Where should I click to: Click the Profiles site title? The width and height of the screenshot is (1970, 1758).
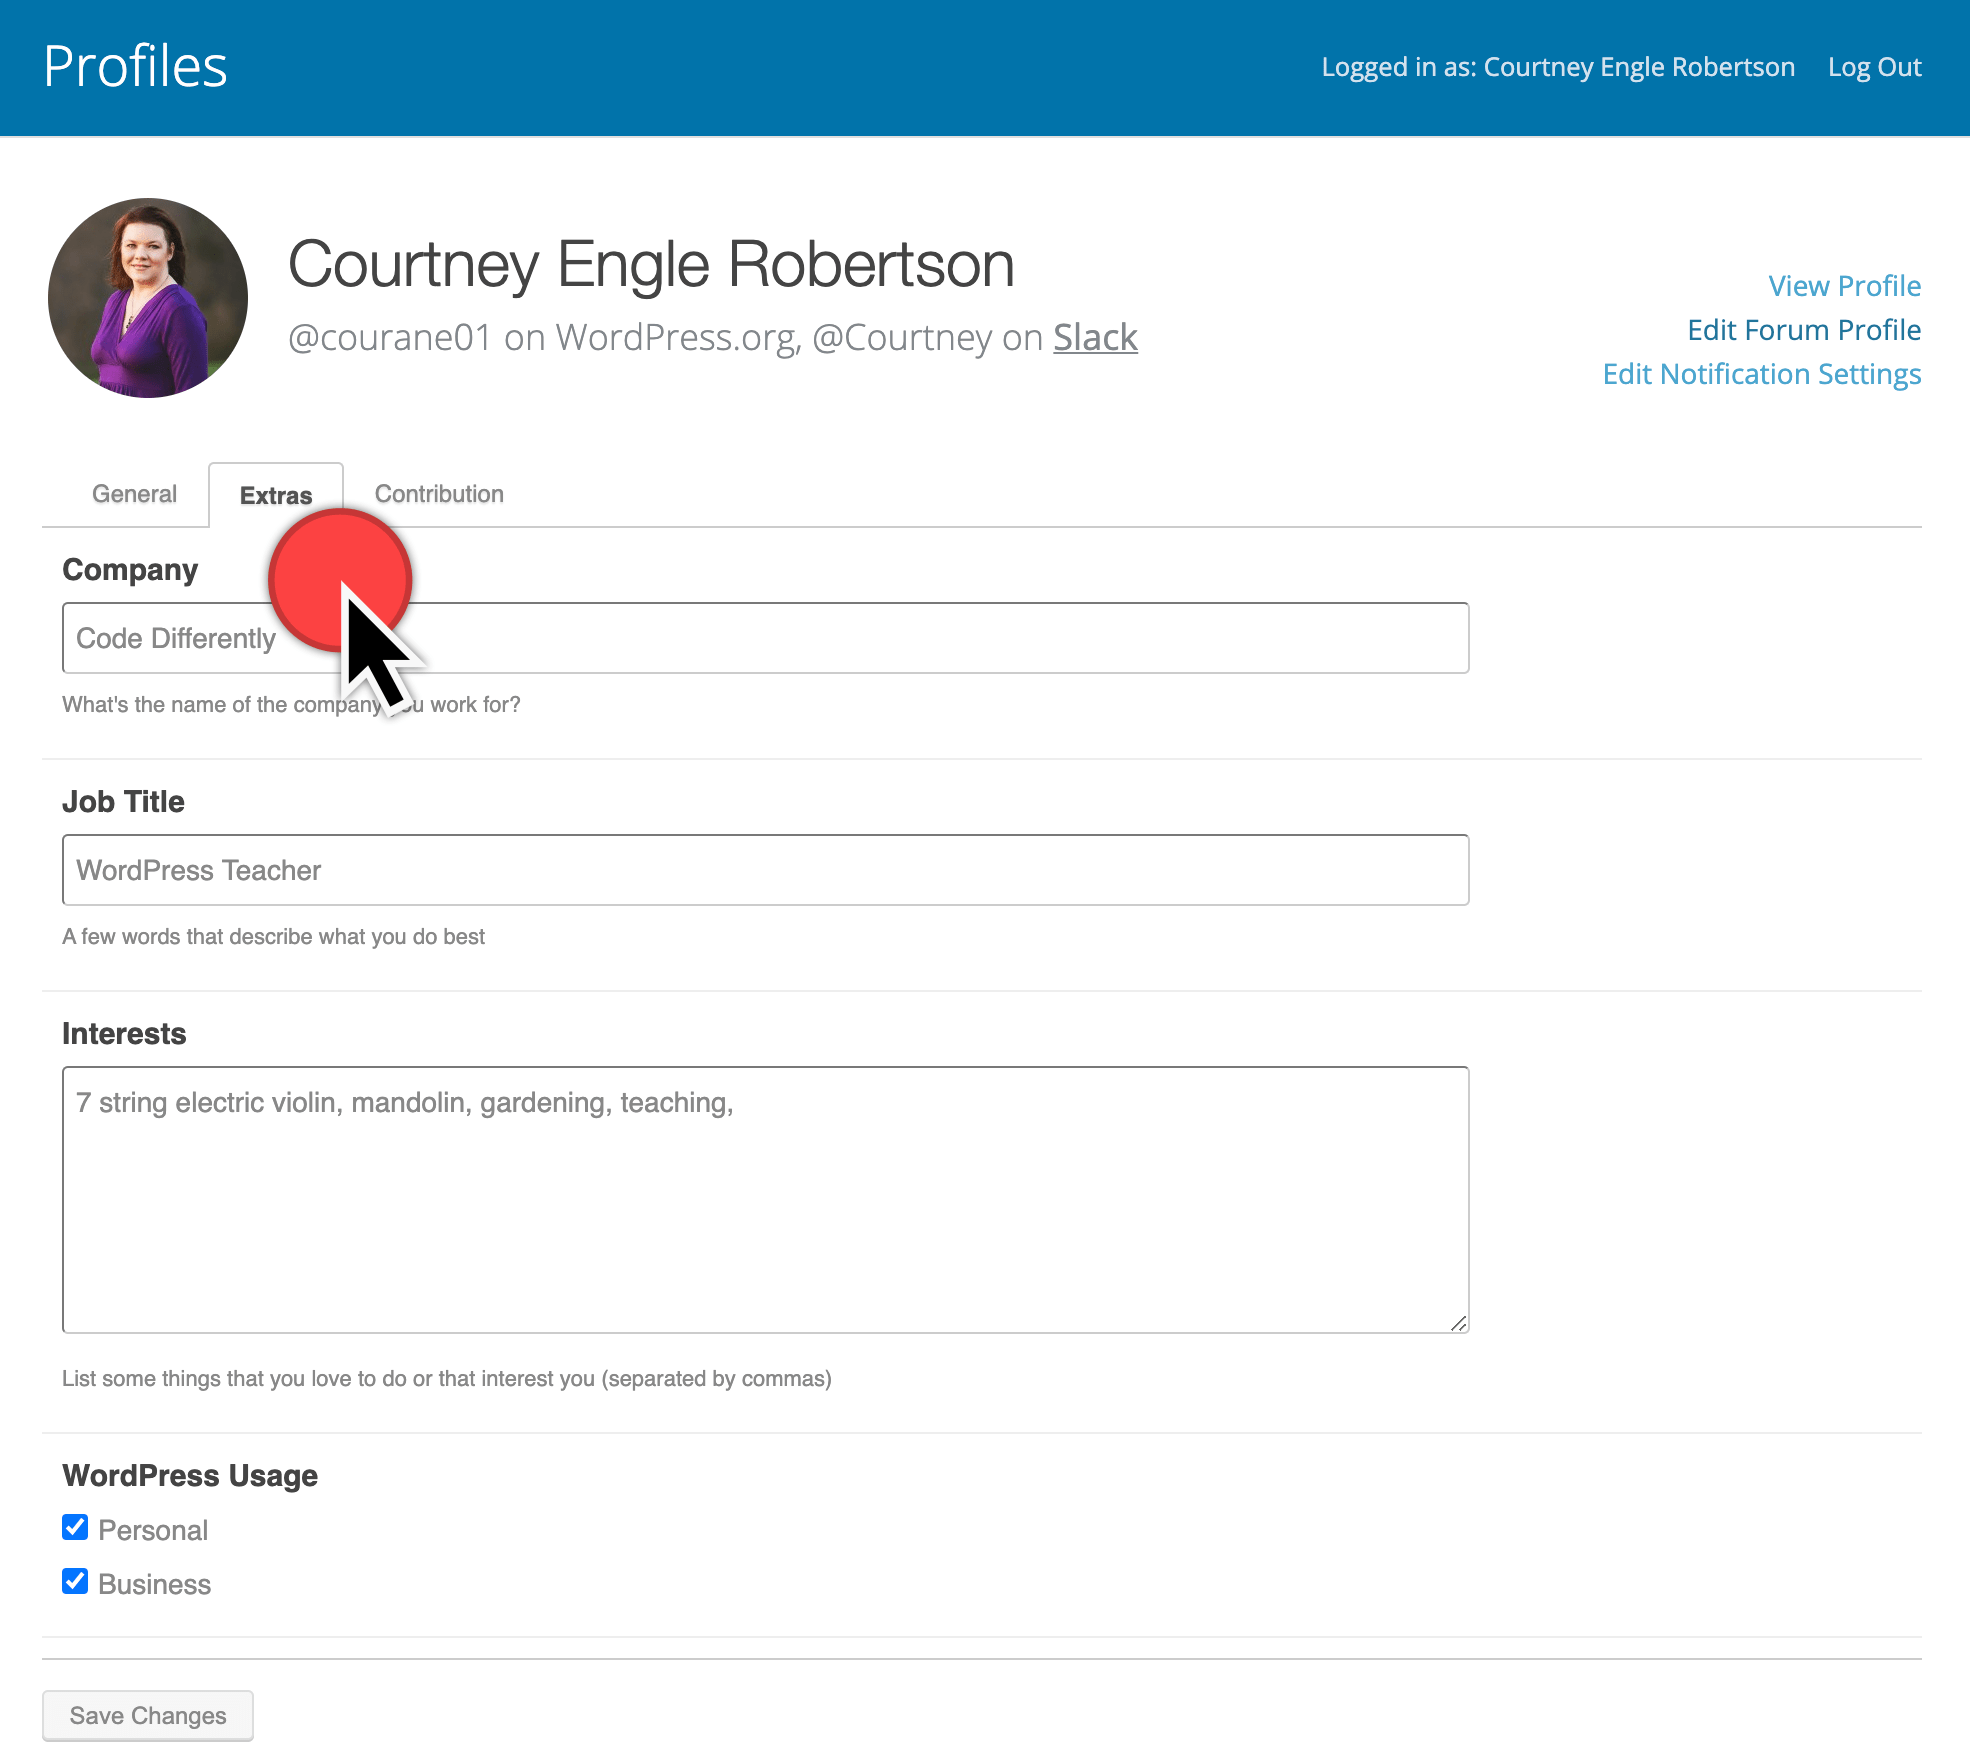135,67
